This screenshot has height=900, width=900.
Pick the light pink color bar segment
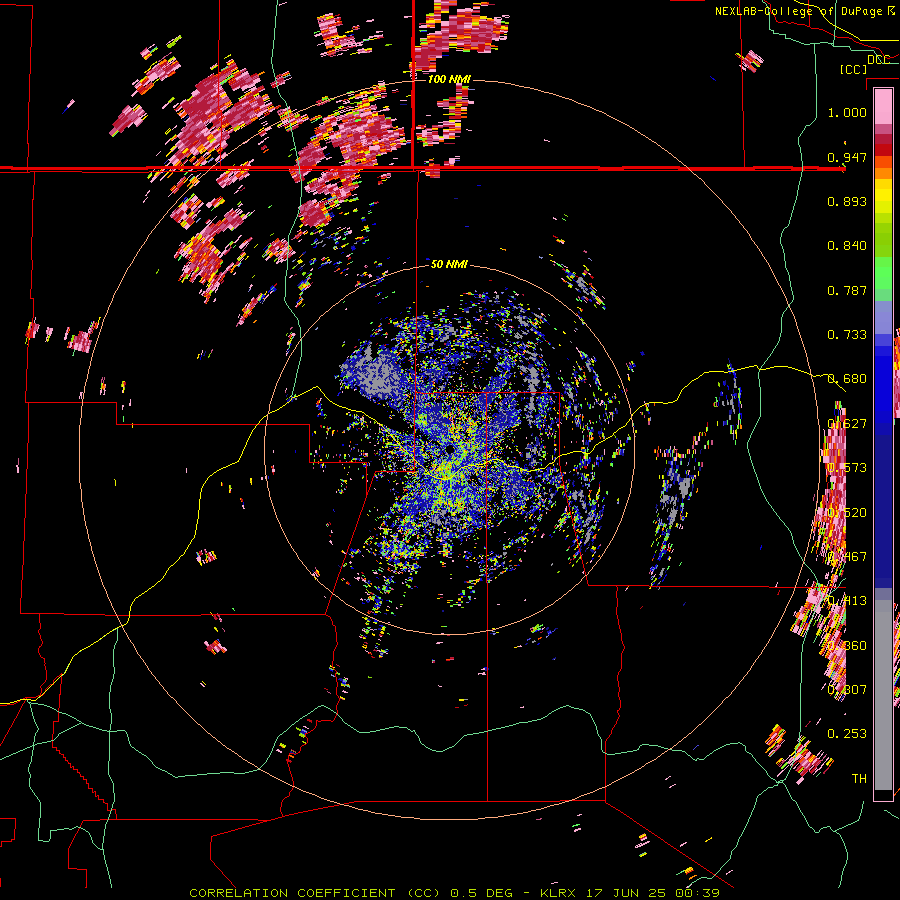coord(883,107)
